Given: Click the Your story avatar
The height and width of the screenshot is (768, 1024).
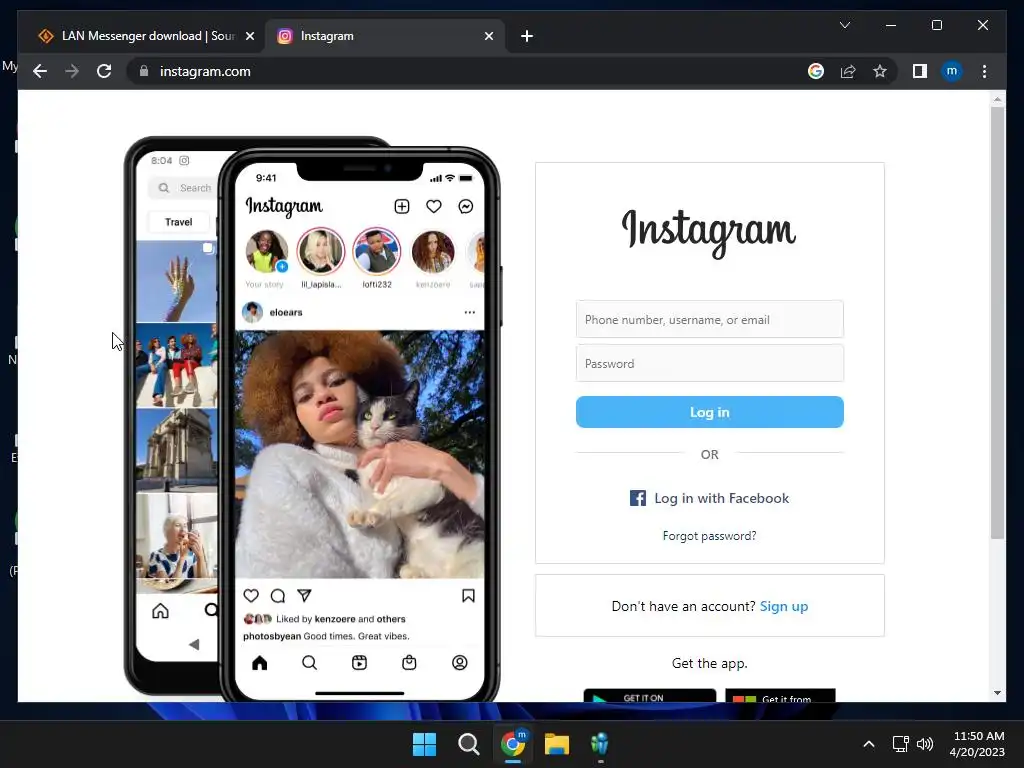Looking at the screenshot, I should click(x=266, y=251).
